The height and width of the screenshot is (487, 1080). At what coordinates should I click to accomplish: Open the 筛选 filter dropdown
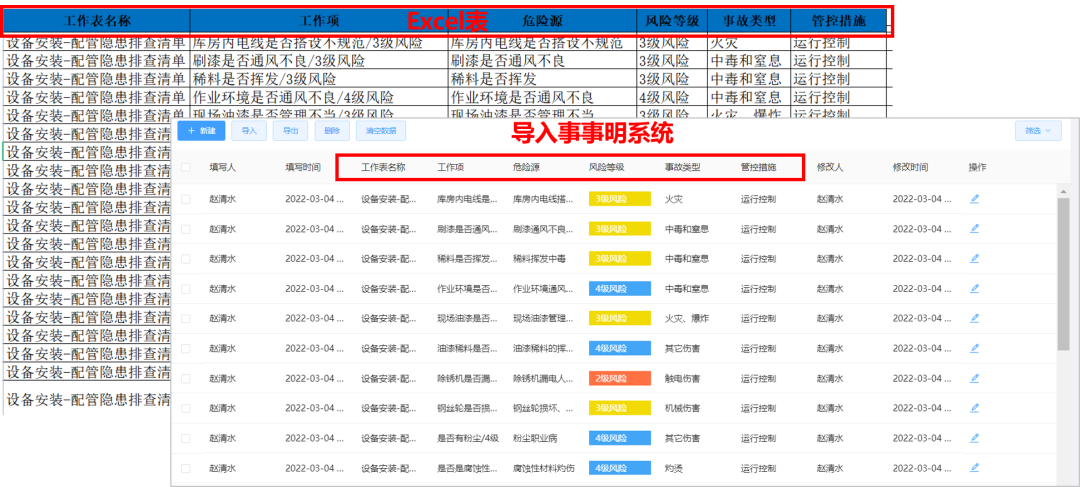click(1036, 131)
